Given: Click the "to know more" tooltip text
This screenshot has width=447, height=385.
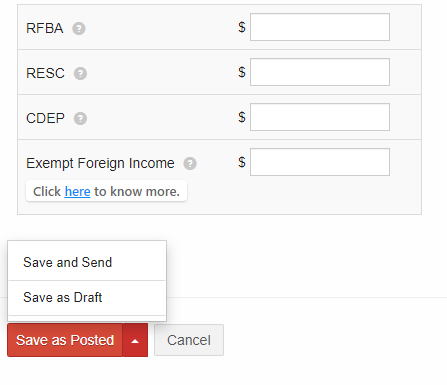Looking at the screenshot, I should tap(137, 192).
